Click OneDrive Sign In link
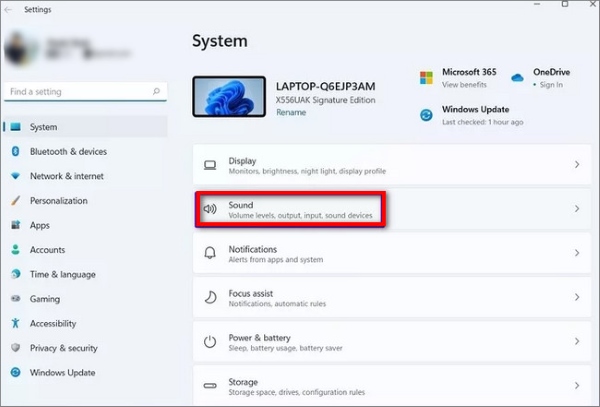The height and width of the screenshot is (407, 600). click(x=551, y=85)
